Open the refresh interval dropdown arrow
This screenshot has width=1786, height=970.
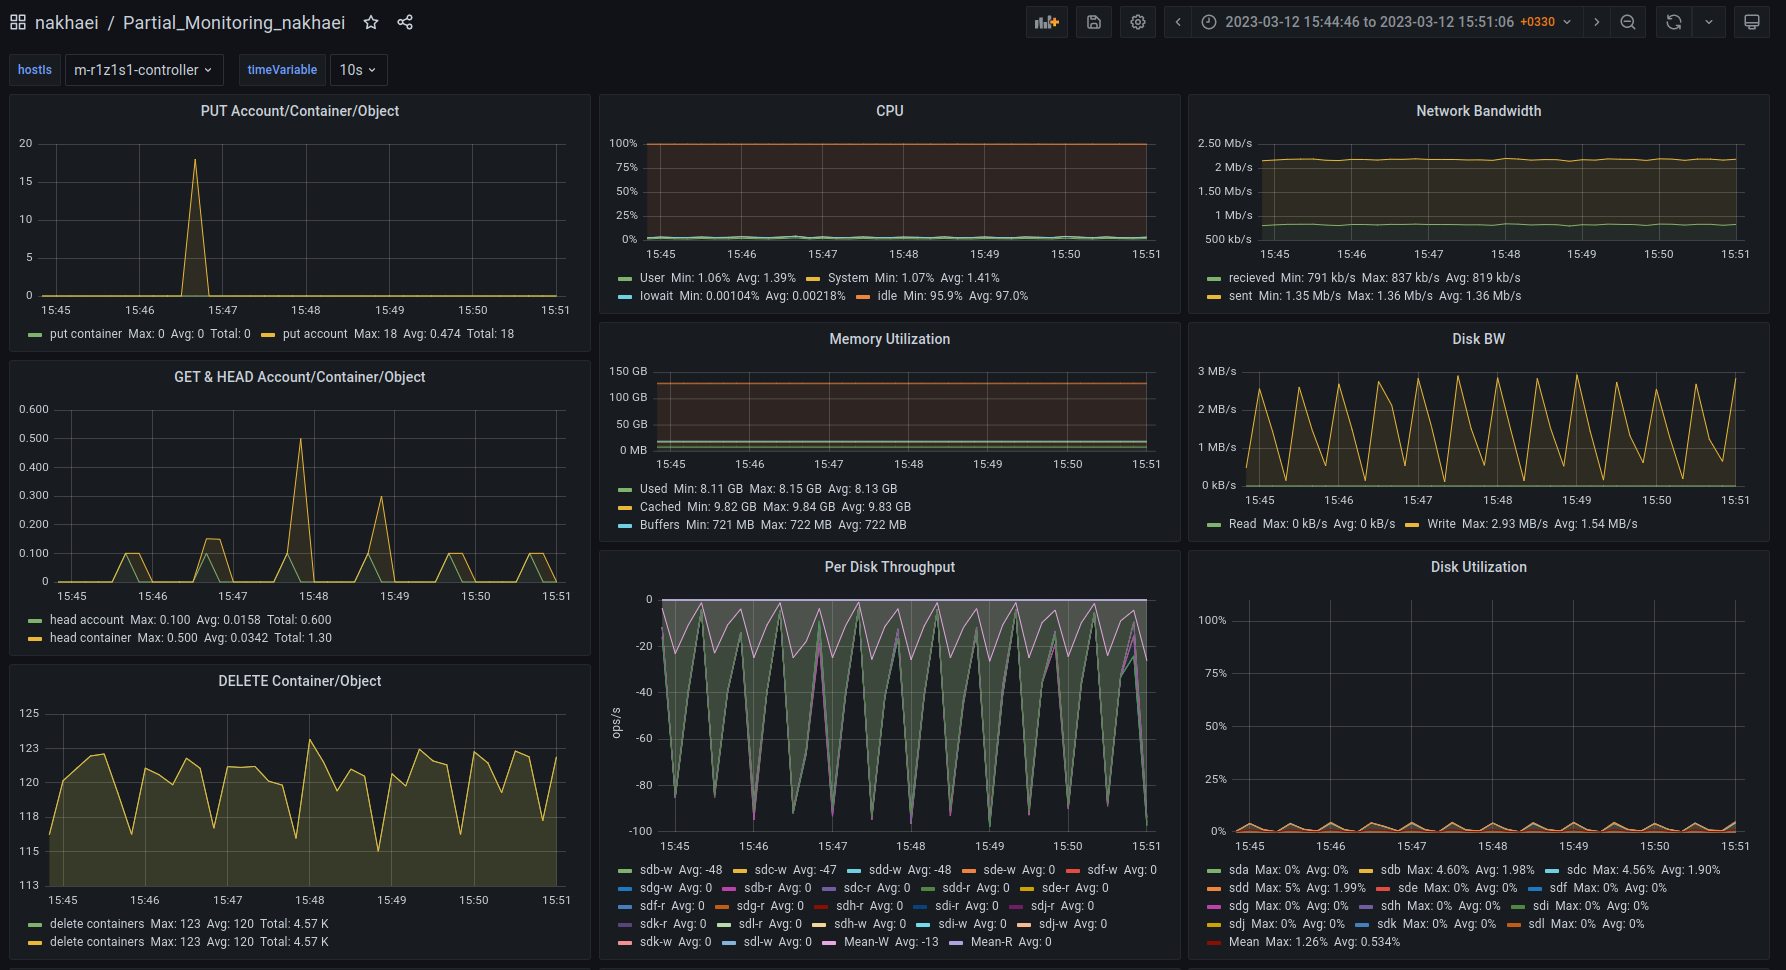click(1709, 22)
